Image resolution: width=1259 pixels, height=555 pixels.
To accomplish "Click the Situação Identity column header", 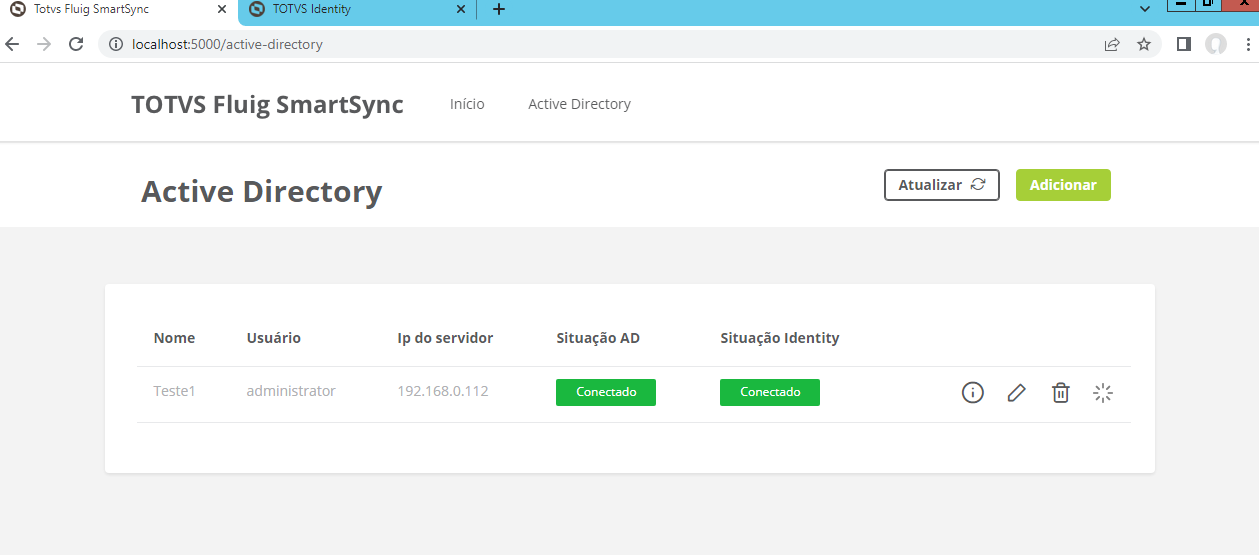I will coord(780,338).
